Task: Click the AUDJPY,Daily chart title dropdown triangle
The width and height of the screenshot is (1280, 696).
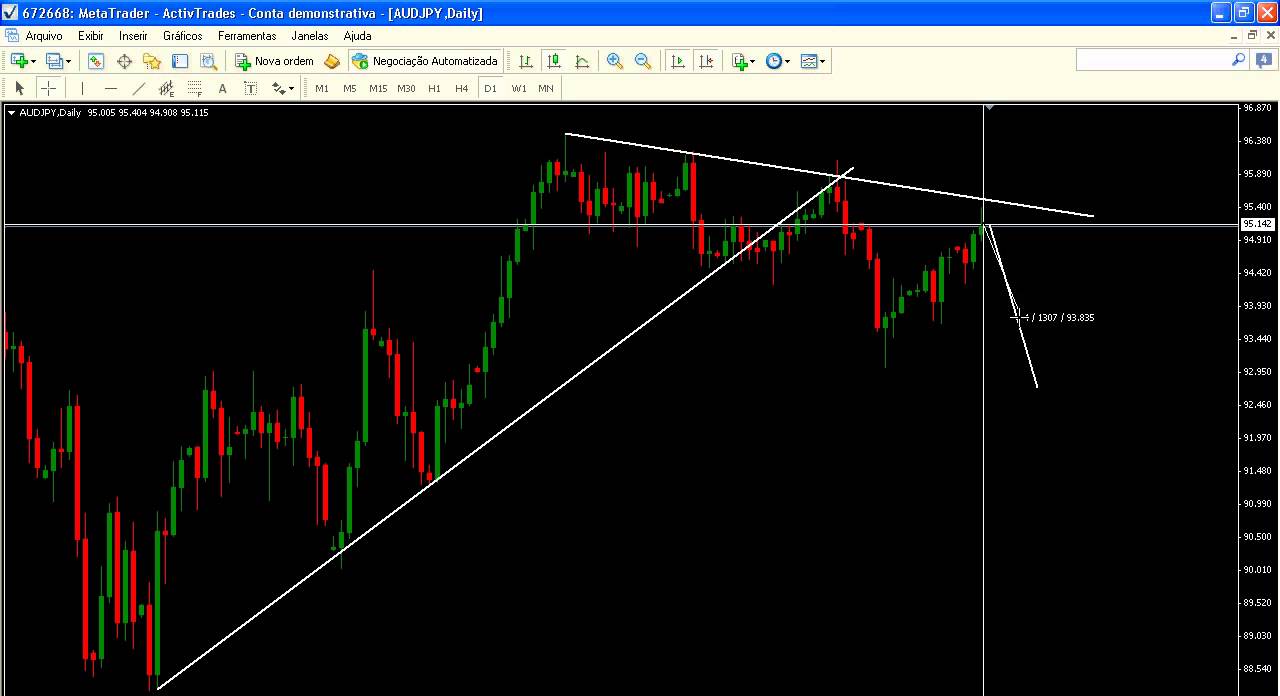Action: pos(11,112)
